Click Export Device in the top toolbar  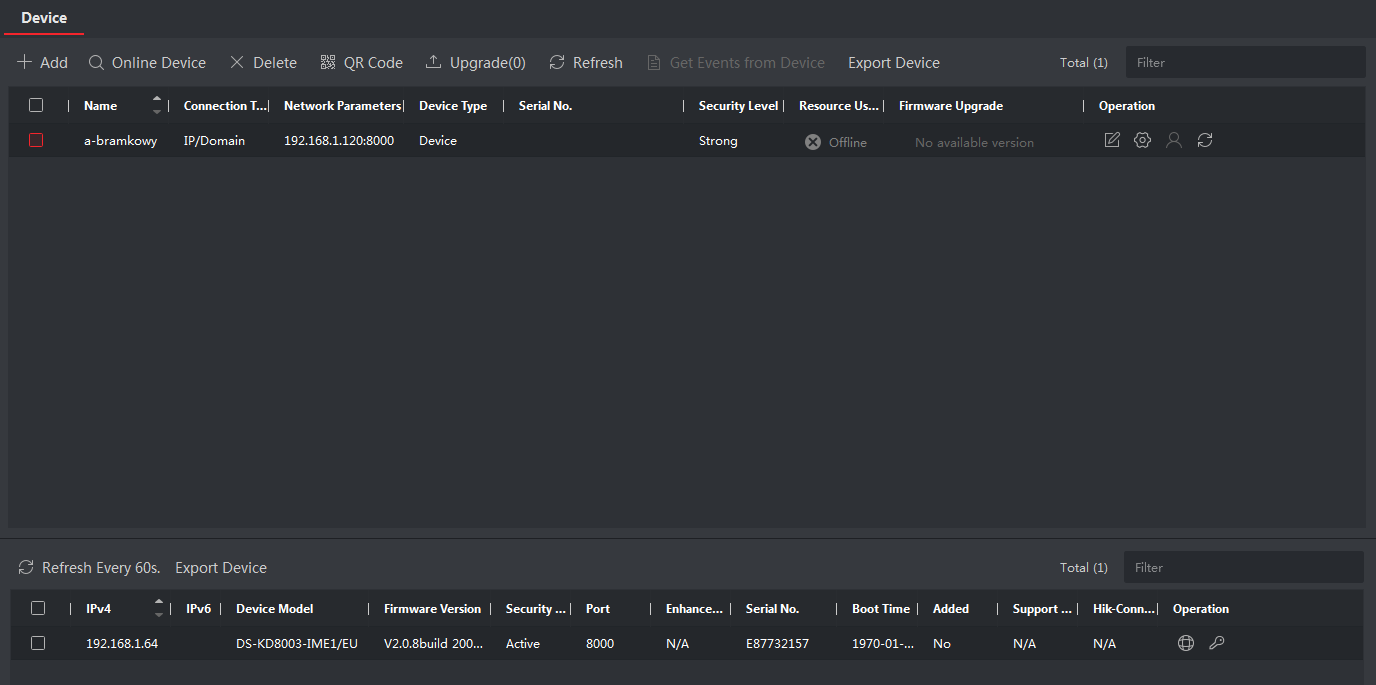[x=893, y=63]
